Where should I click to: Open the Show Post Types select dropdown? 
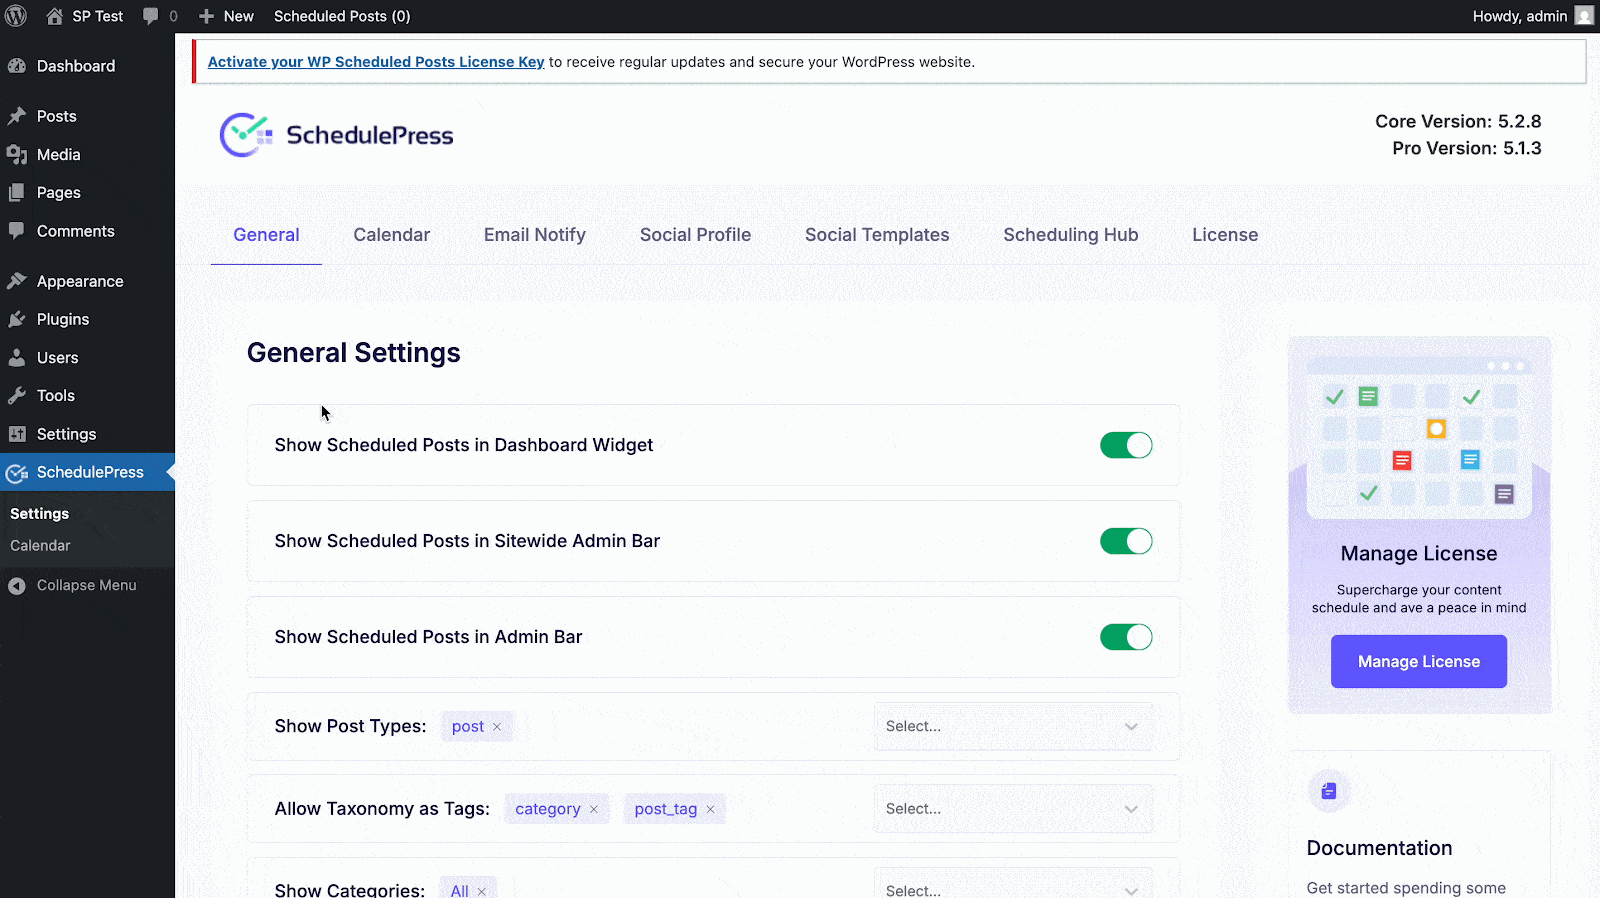pyautogui.click(x=1013, y=726)
